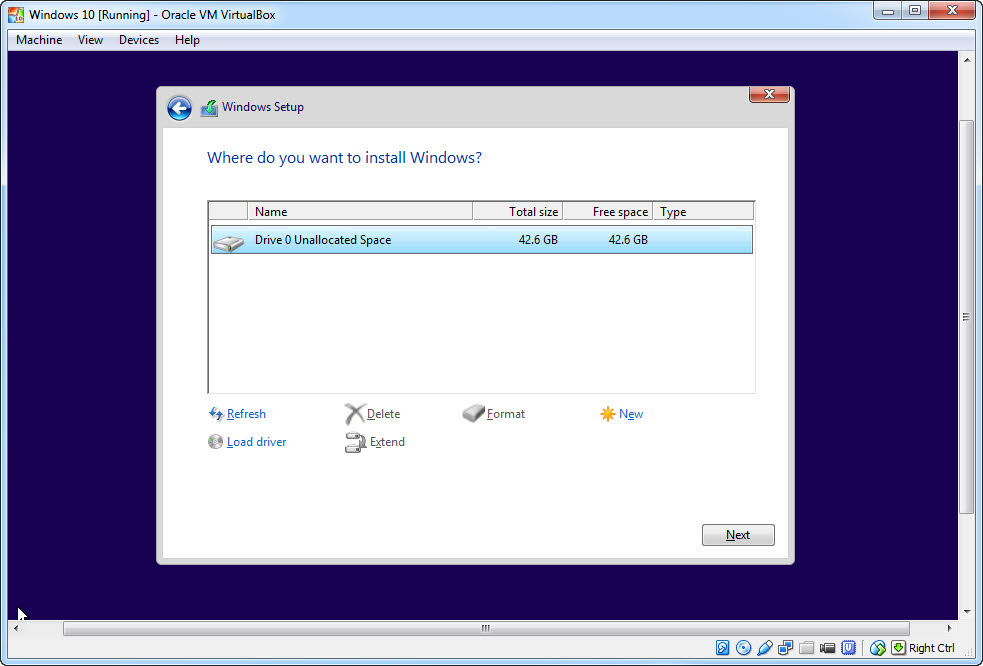Click the New link to create partition
Viewport: 983px width, 666px height.
(631, 414)
